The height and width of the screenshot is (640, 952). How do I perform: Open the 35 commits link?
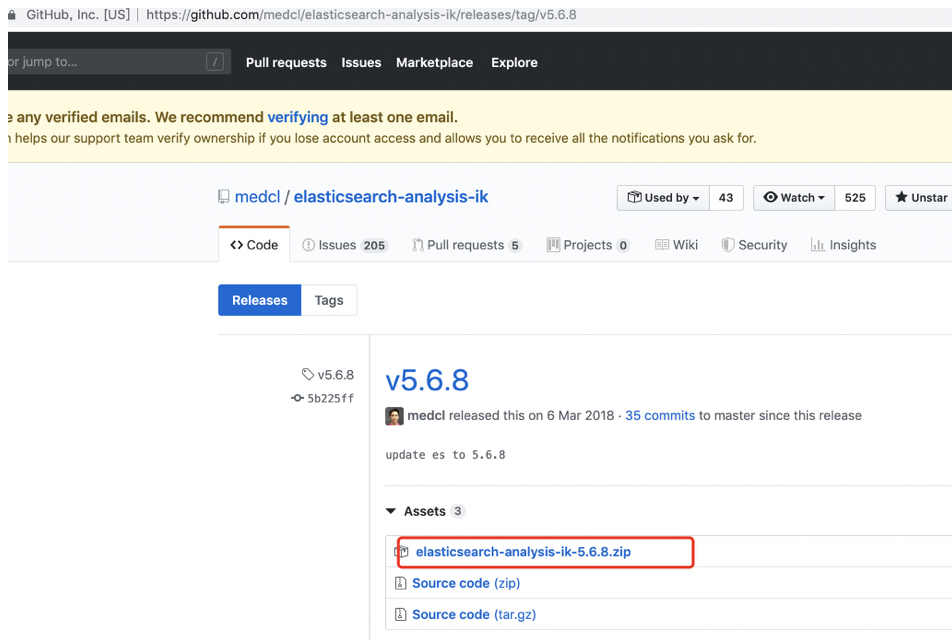(660, 415)
